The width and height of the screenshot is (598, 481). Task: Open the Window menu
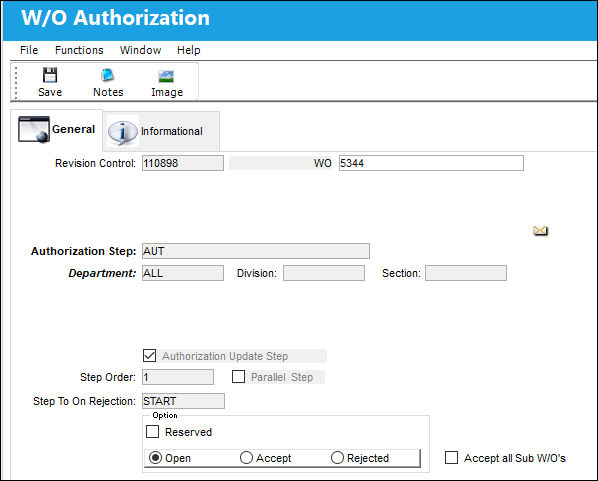tap(140, 50)
